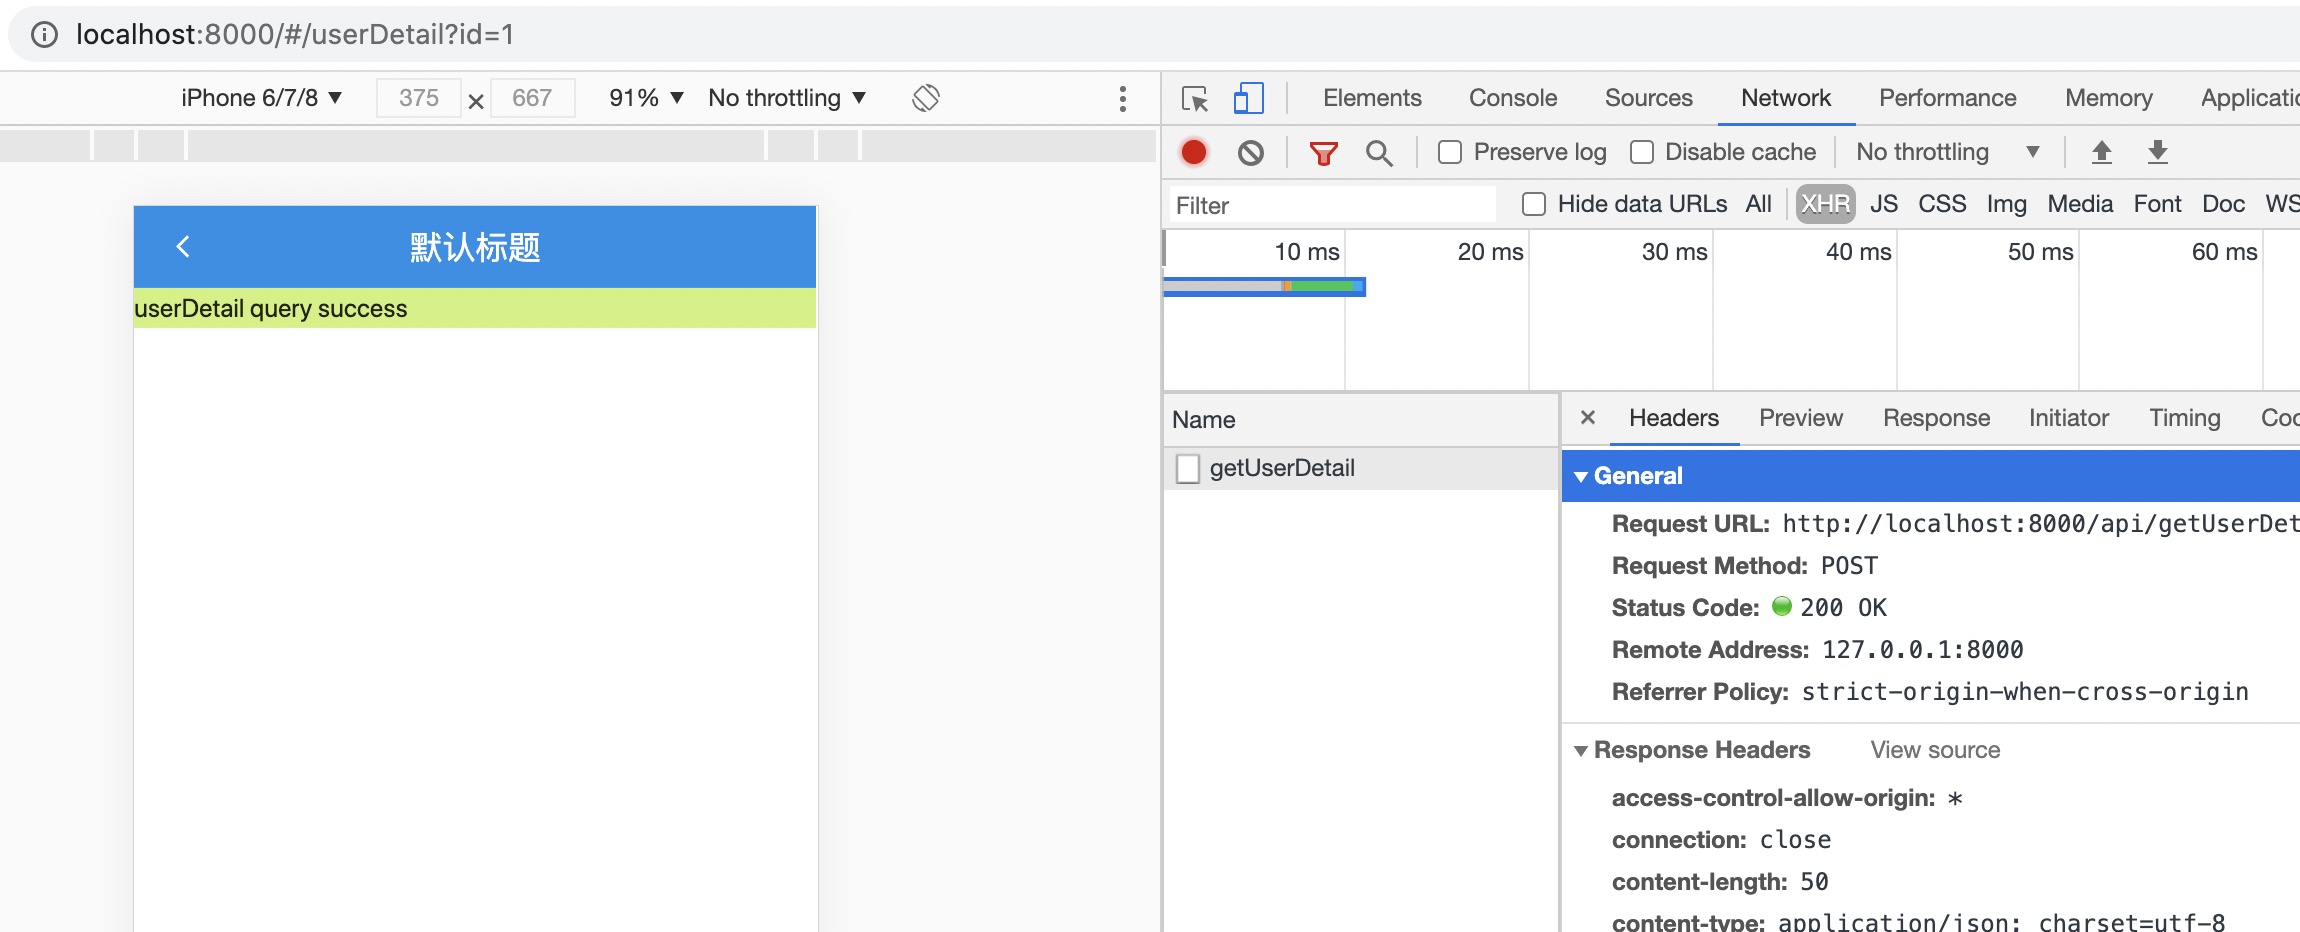Image resolution: width=2300 pixels, height=932 pixels.
Task: Click the strict-origin-when-cross-origin referrer policy value
Action: pos(2025,692)
